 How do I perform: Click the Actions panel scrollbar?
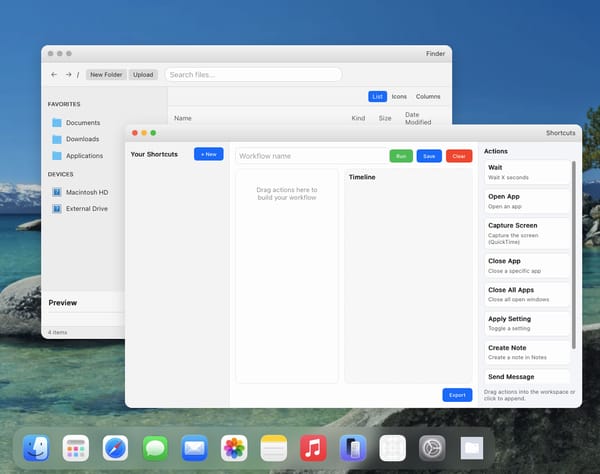[574, 255]
